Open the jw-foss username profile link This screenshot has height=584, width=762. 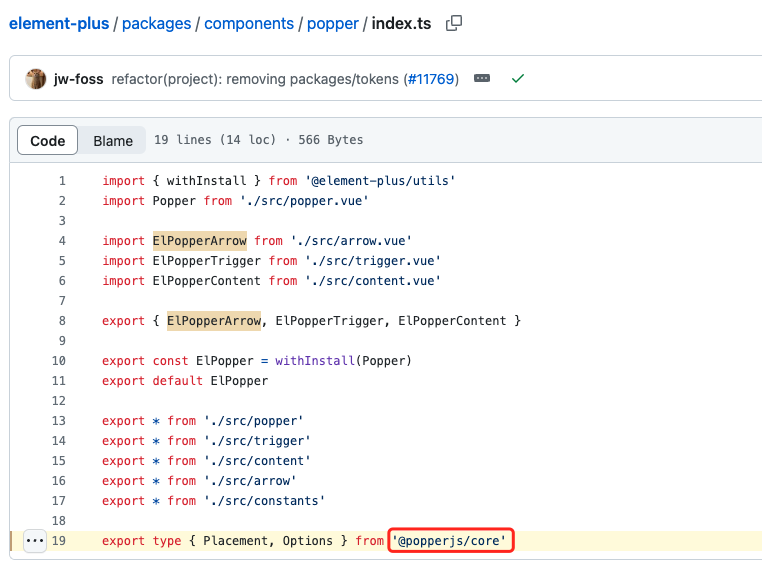(78, 79)
